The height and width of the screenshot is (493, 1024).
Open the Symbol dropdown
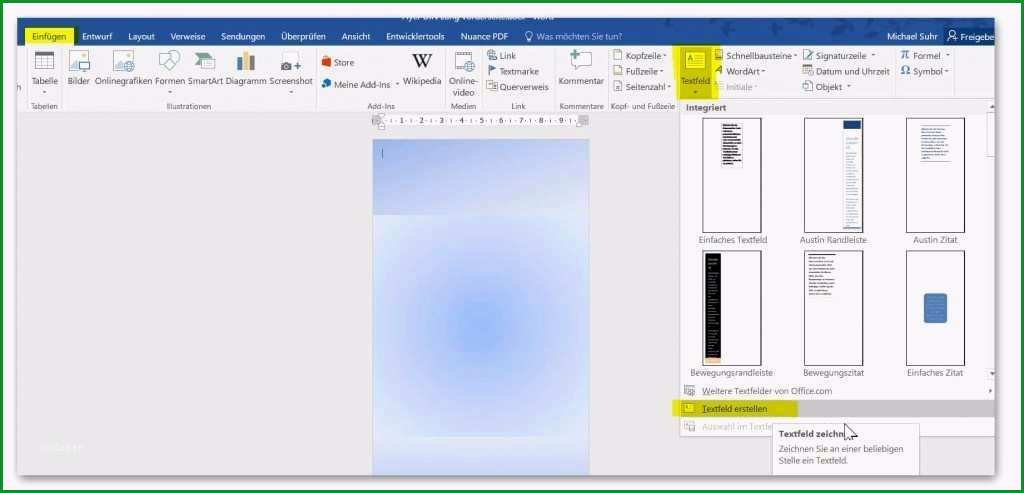click(x=924, y=71)
